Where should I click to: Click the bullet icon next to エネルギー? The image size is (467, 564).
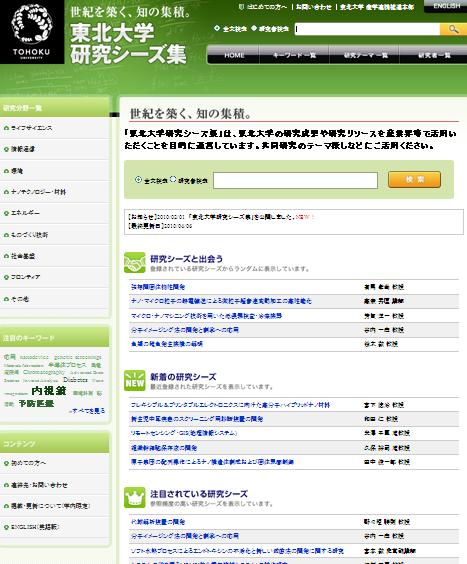click(x=6, y=213)
